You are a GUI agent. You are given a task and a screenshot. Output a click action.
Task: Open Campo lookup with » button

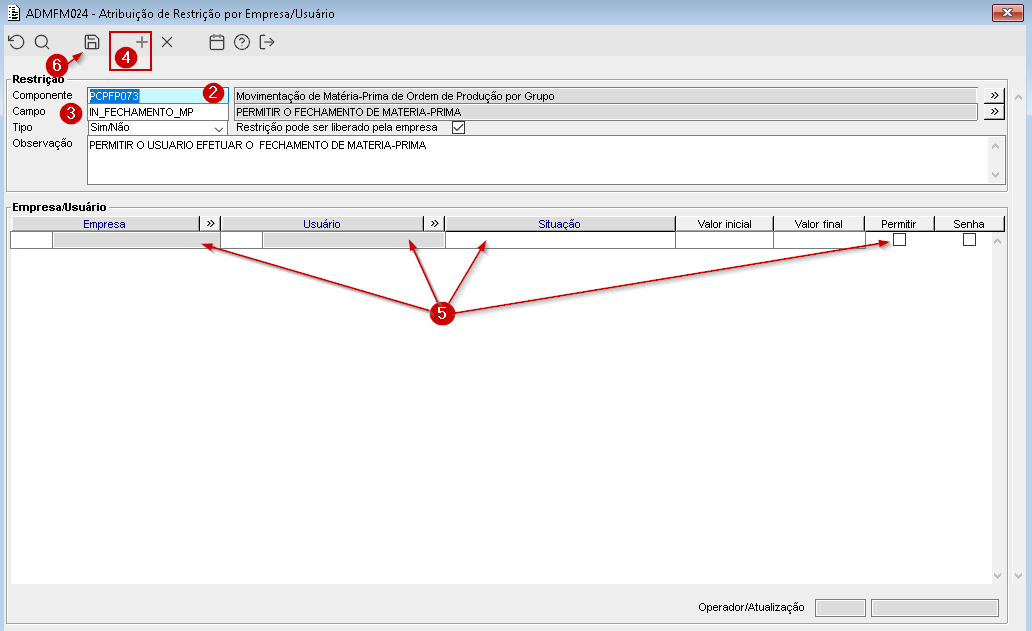[994, 112]
